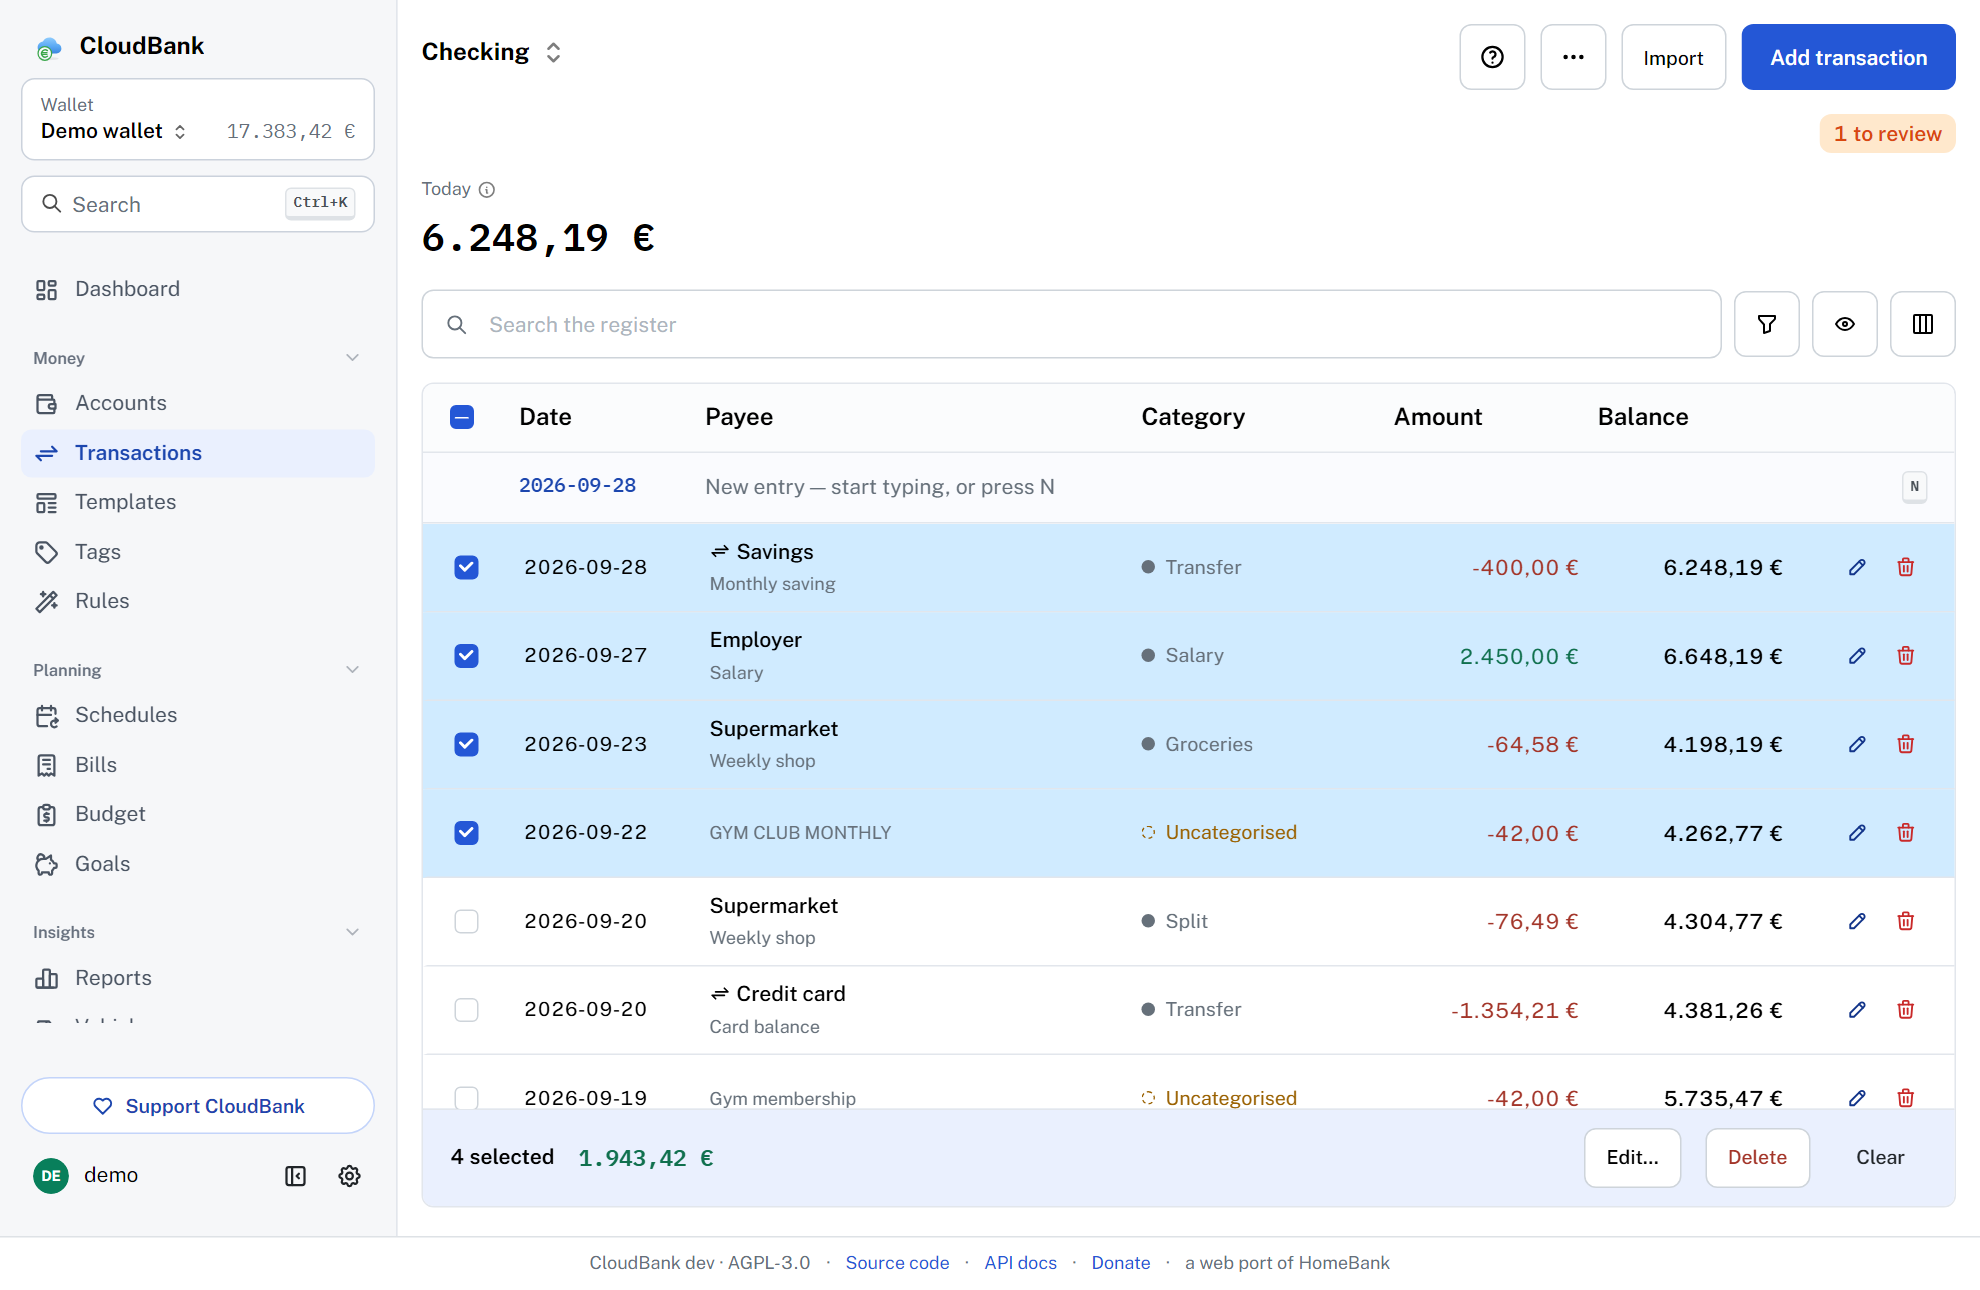Collapse the Money section chevron
Viewport: 1980px width, 1290px height.
point(352,358)
